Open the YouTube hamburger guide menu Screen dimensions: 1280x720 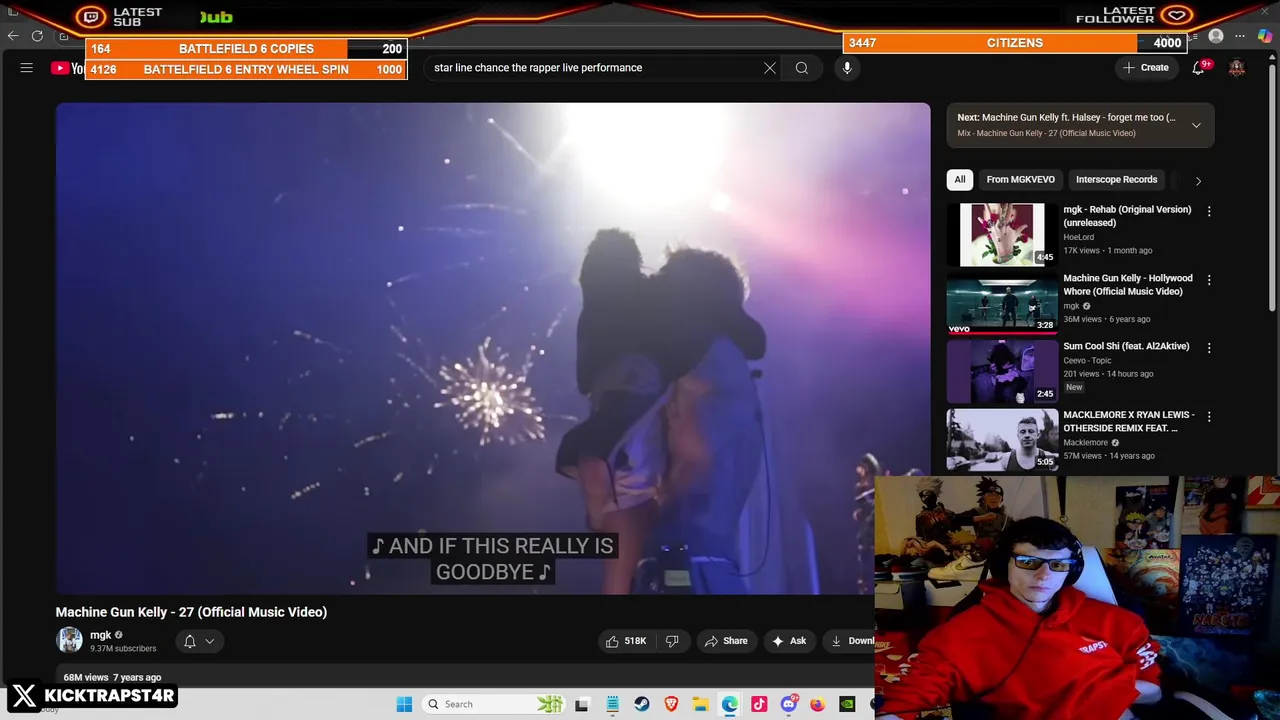(x=27, y=68)
